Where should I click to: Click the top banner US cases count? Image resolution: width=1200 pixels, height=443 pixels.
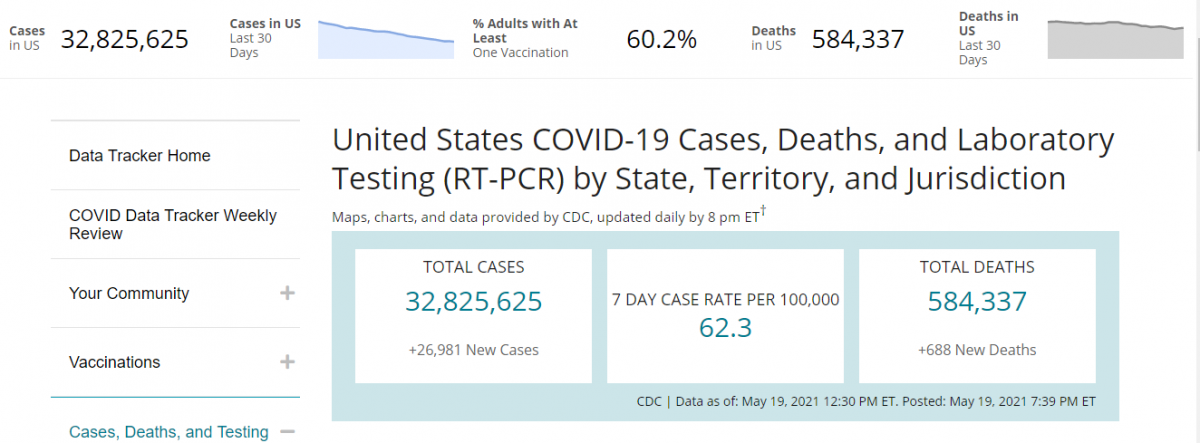(x=125, y=40)
